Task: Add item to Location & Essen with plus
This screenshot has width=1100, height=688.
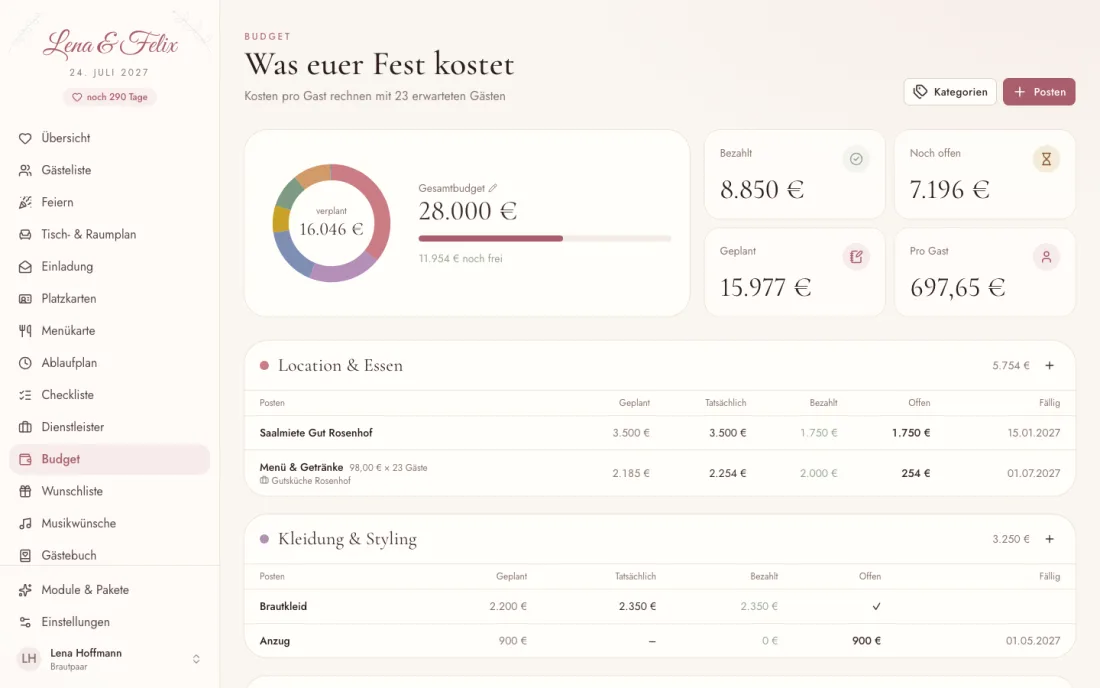Action: (1049, 365)
